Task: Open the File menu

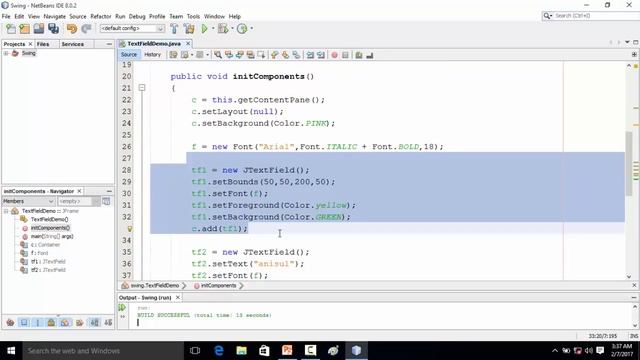Action: coord(6,16)
